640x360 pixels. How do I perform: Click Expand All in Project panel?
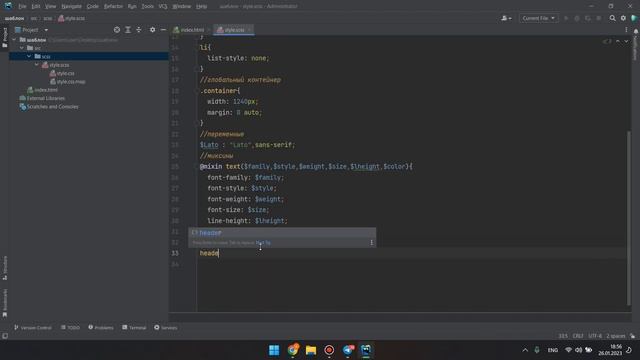pyautogui.click(x=128, y=30)
